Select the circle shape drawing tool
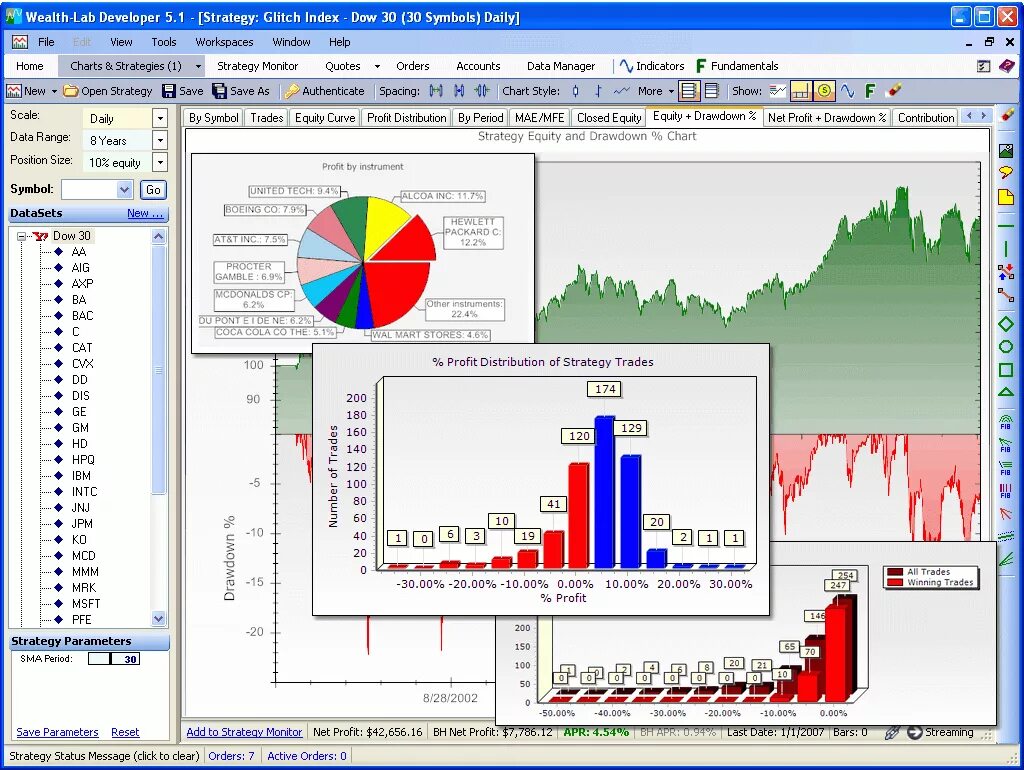 pyautogui.click(x=1006, y=347)
